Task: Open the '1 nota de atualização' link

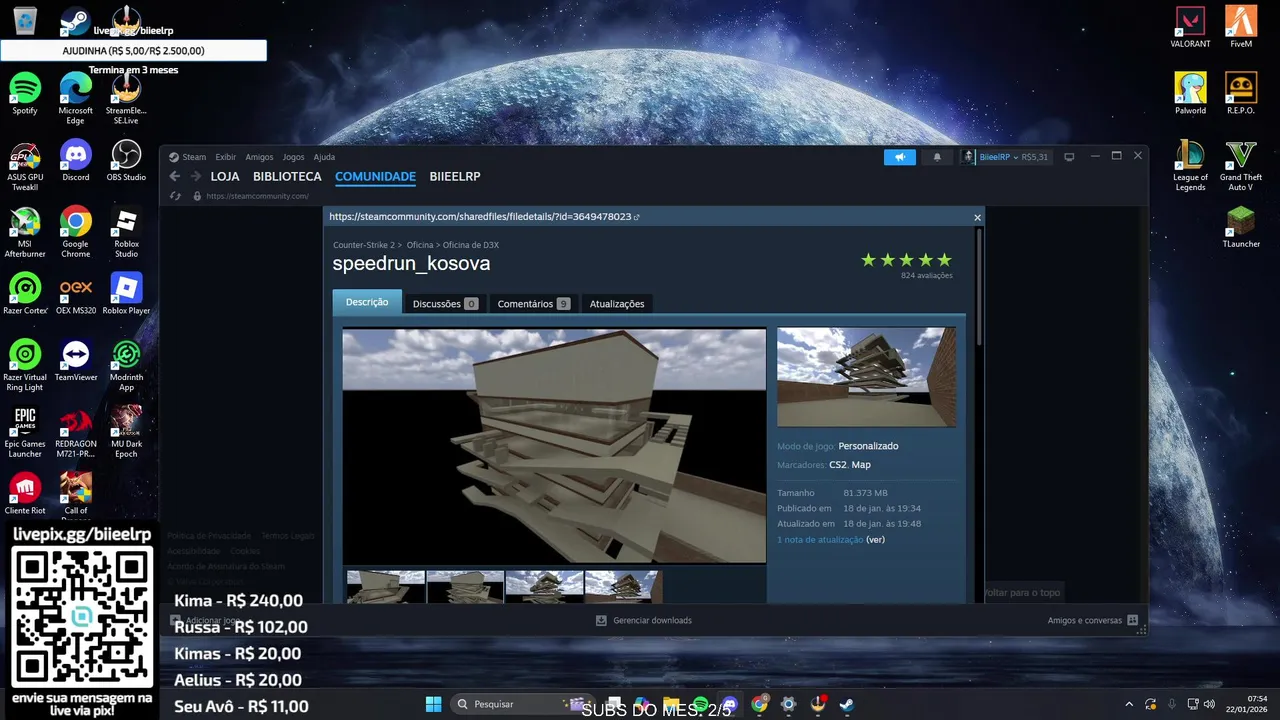Action: point(820,540)
